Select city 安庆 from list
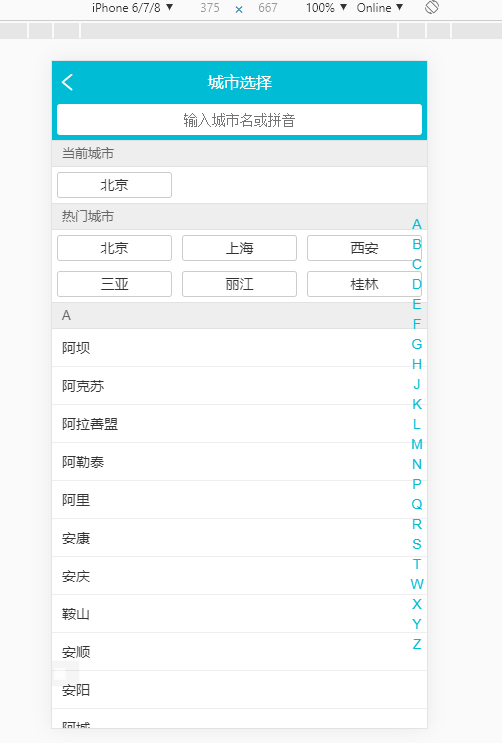The image size is (502, 743). pos(239,576)
